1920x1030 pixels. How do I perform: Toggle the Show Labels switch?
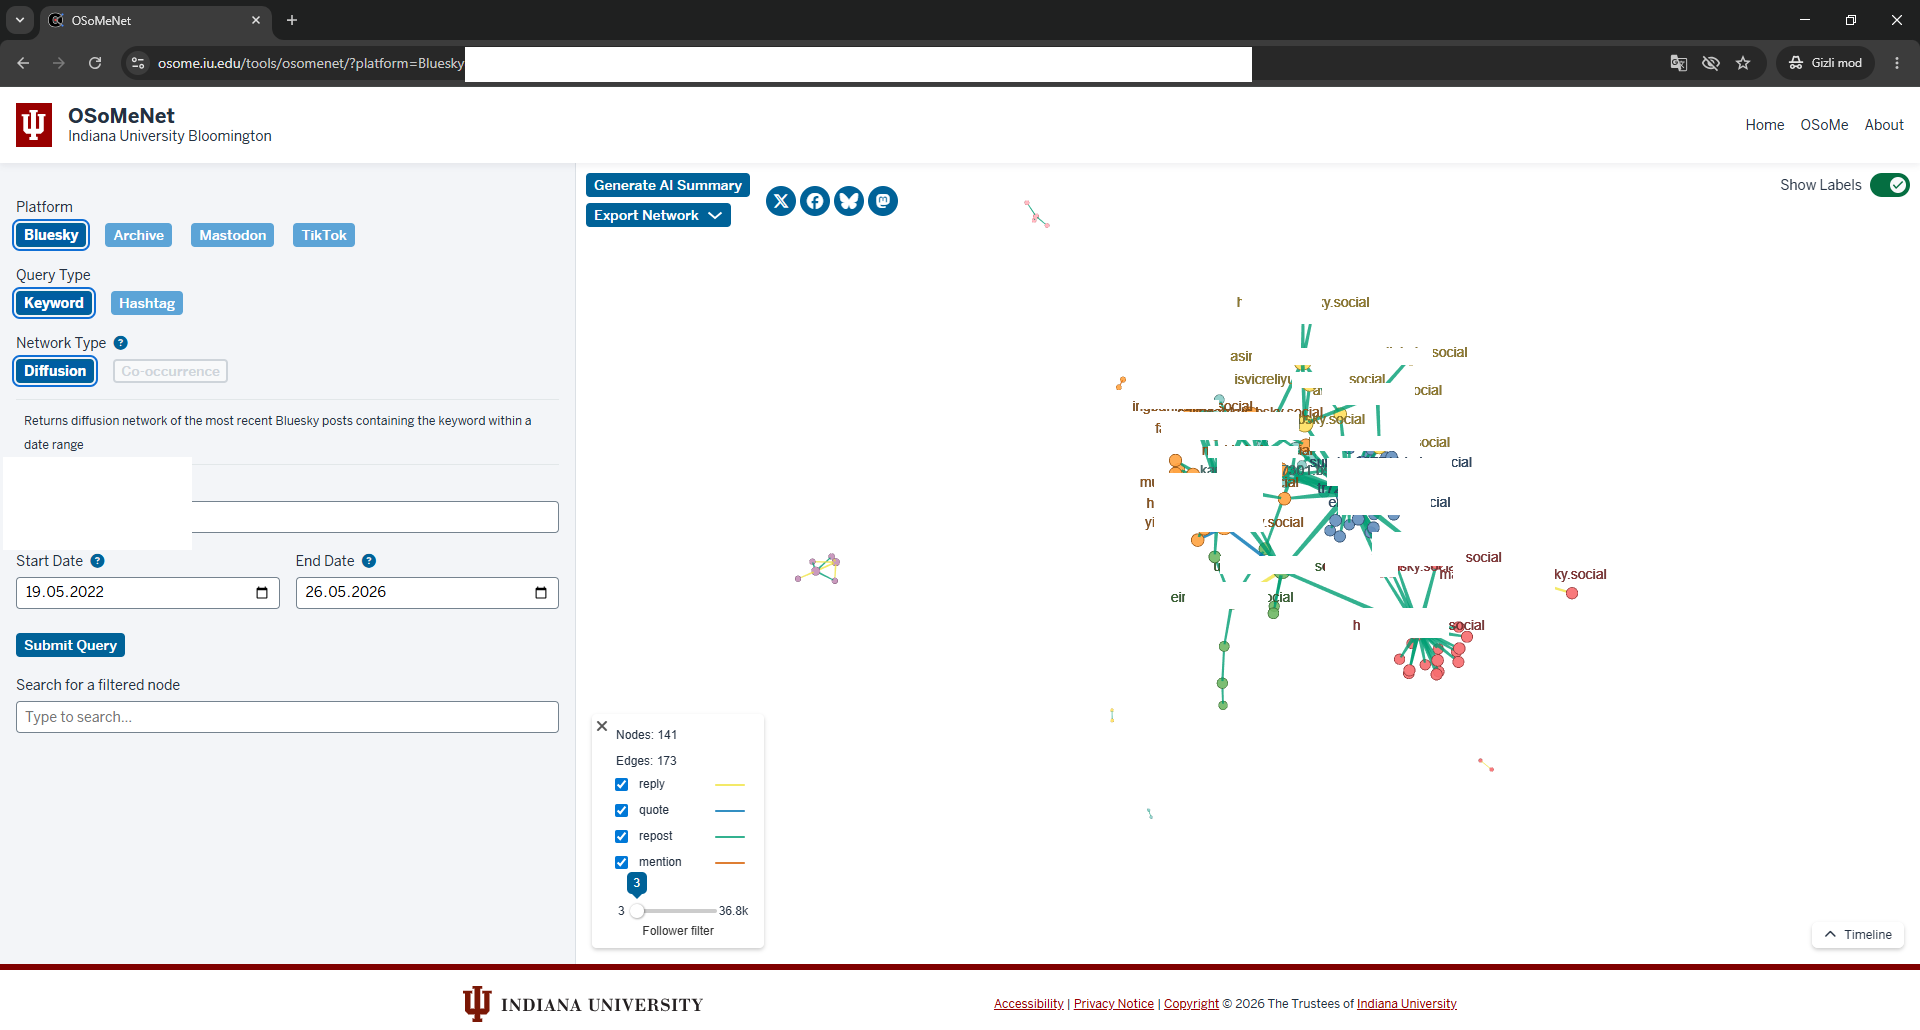pos(1890,185)
